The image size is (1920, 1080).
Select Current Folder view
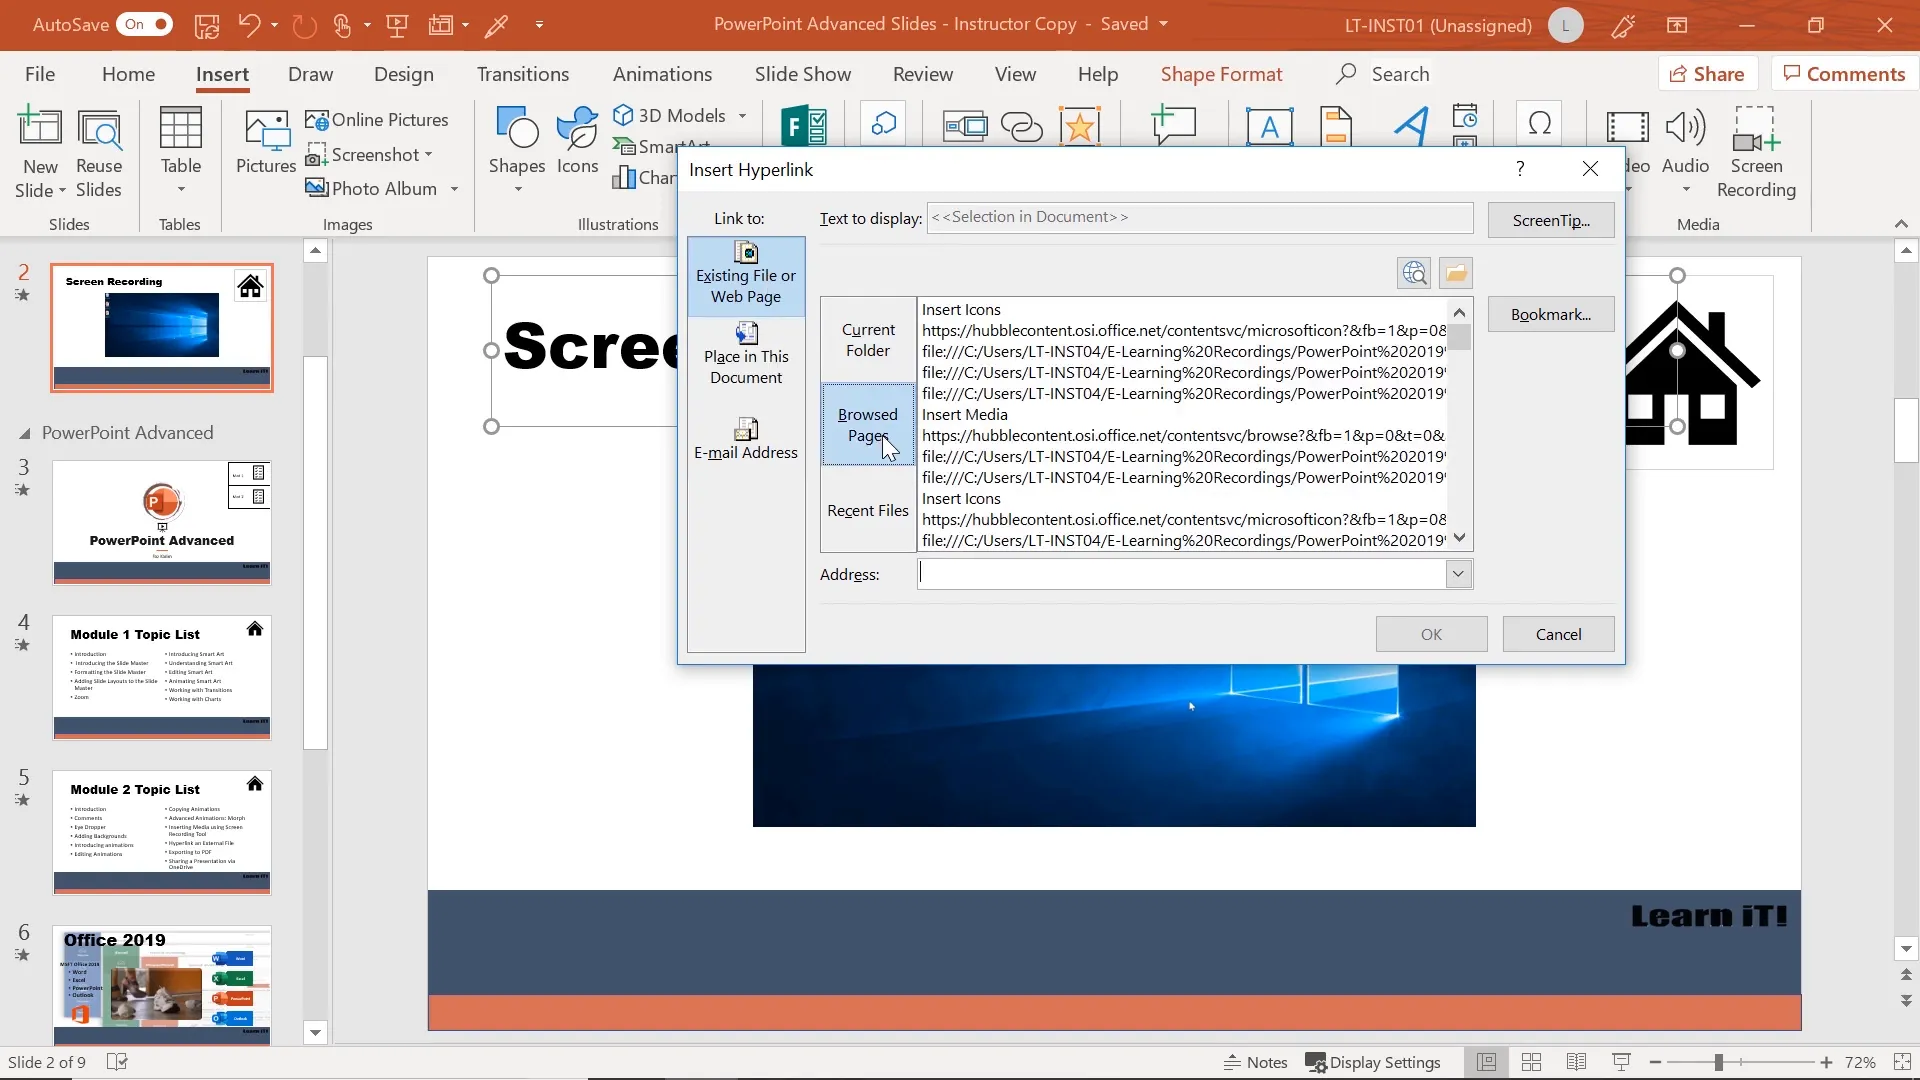point(868,340)
